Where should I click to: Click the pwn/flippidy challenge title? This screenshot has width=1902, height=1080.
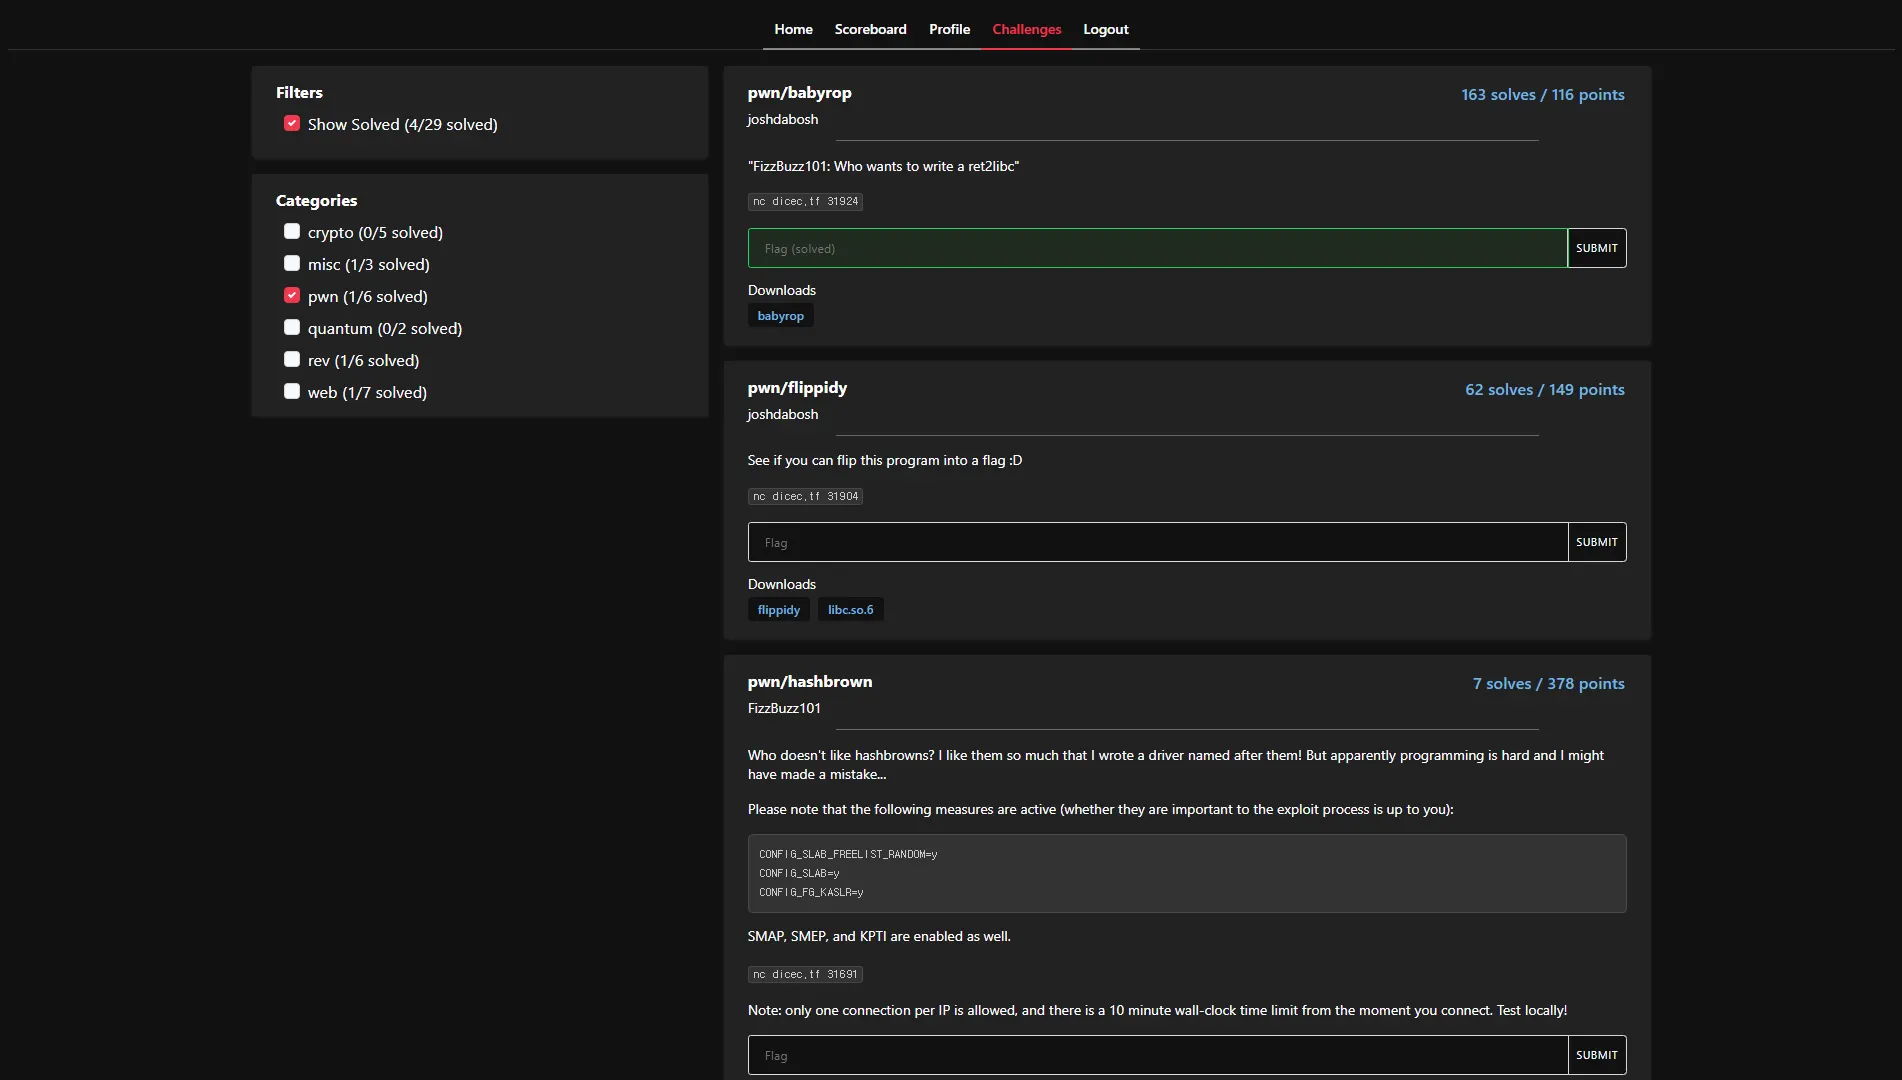point(797,388)
